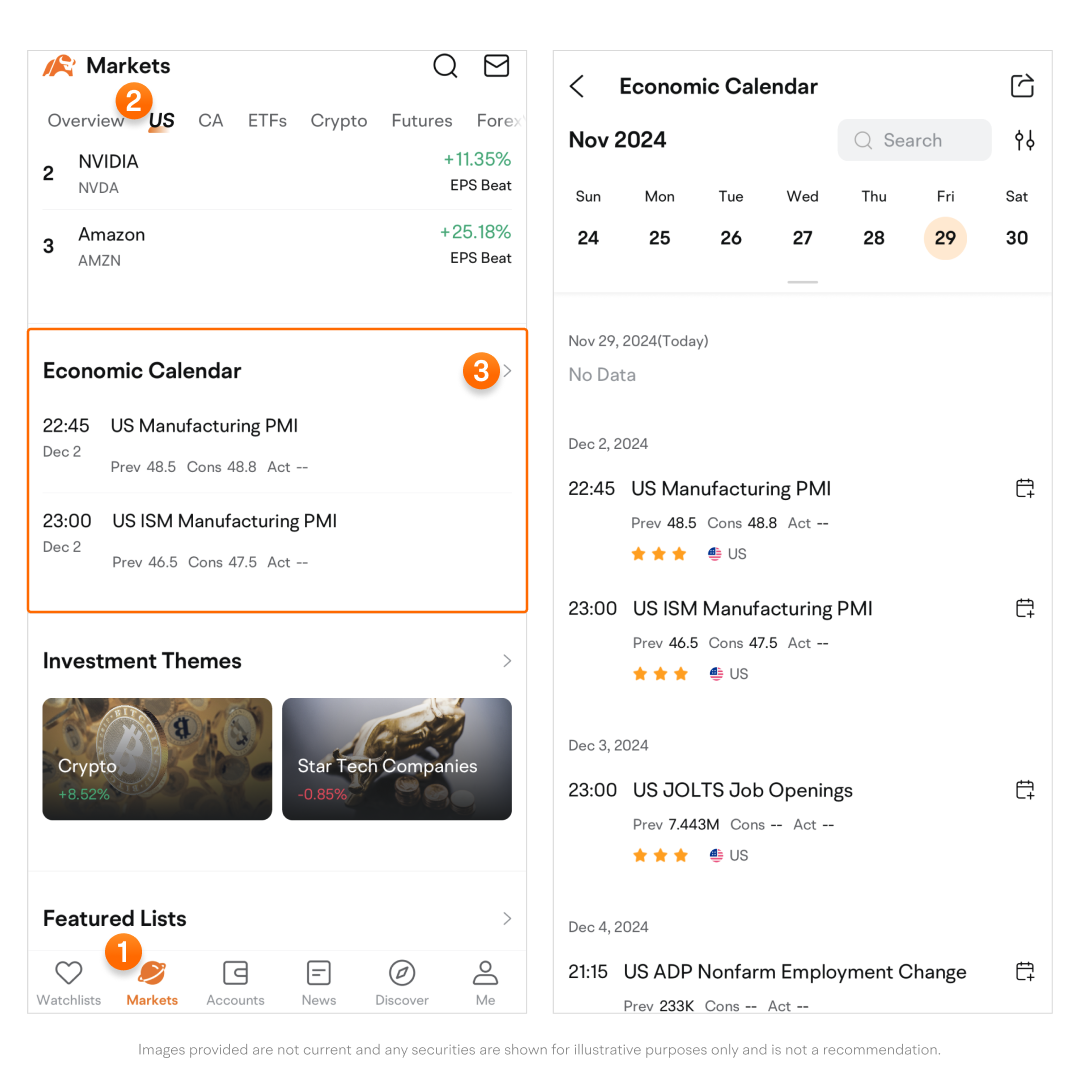Expand the Investment Themes chevron
1080x1081 pixels.
pyautogui.click(x=507, y=661)
